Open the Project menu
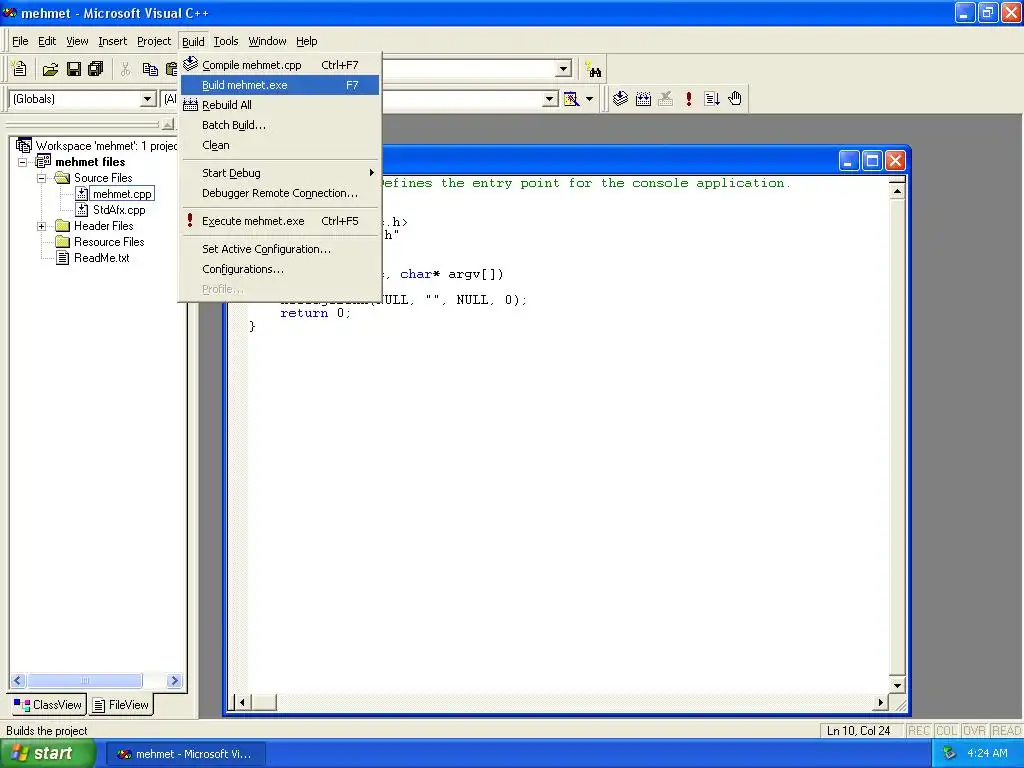 (x=154, y=41)
